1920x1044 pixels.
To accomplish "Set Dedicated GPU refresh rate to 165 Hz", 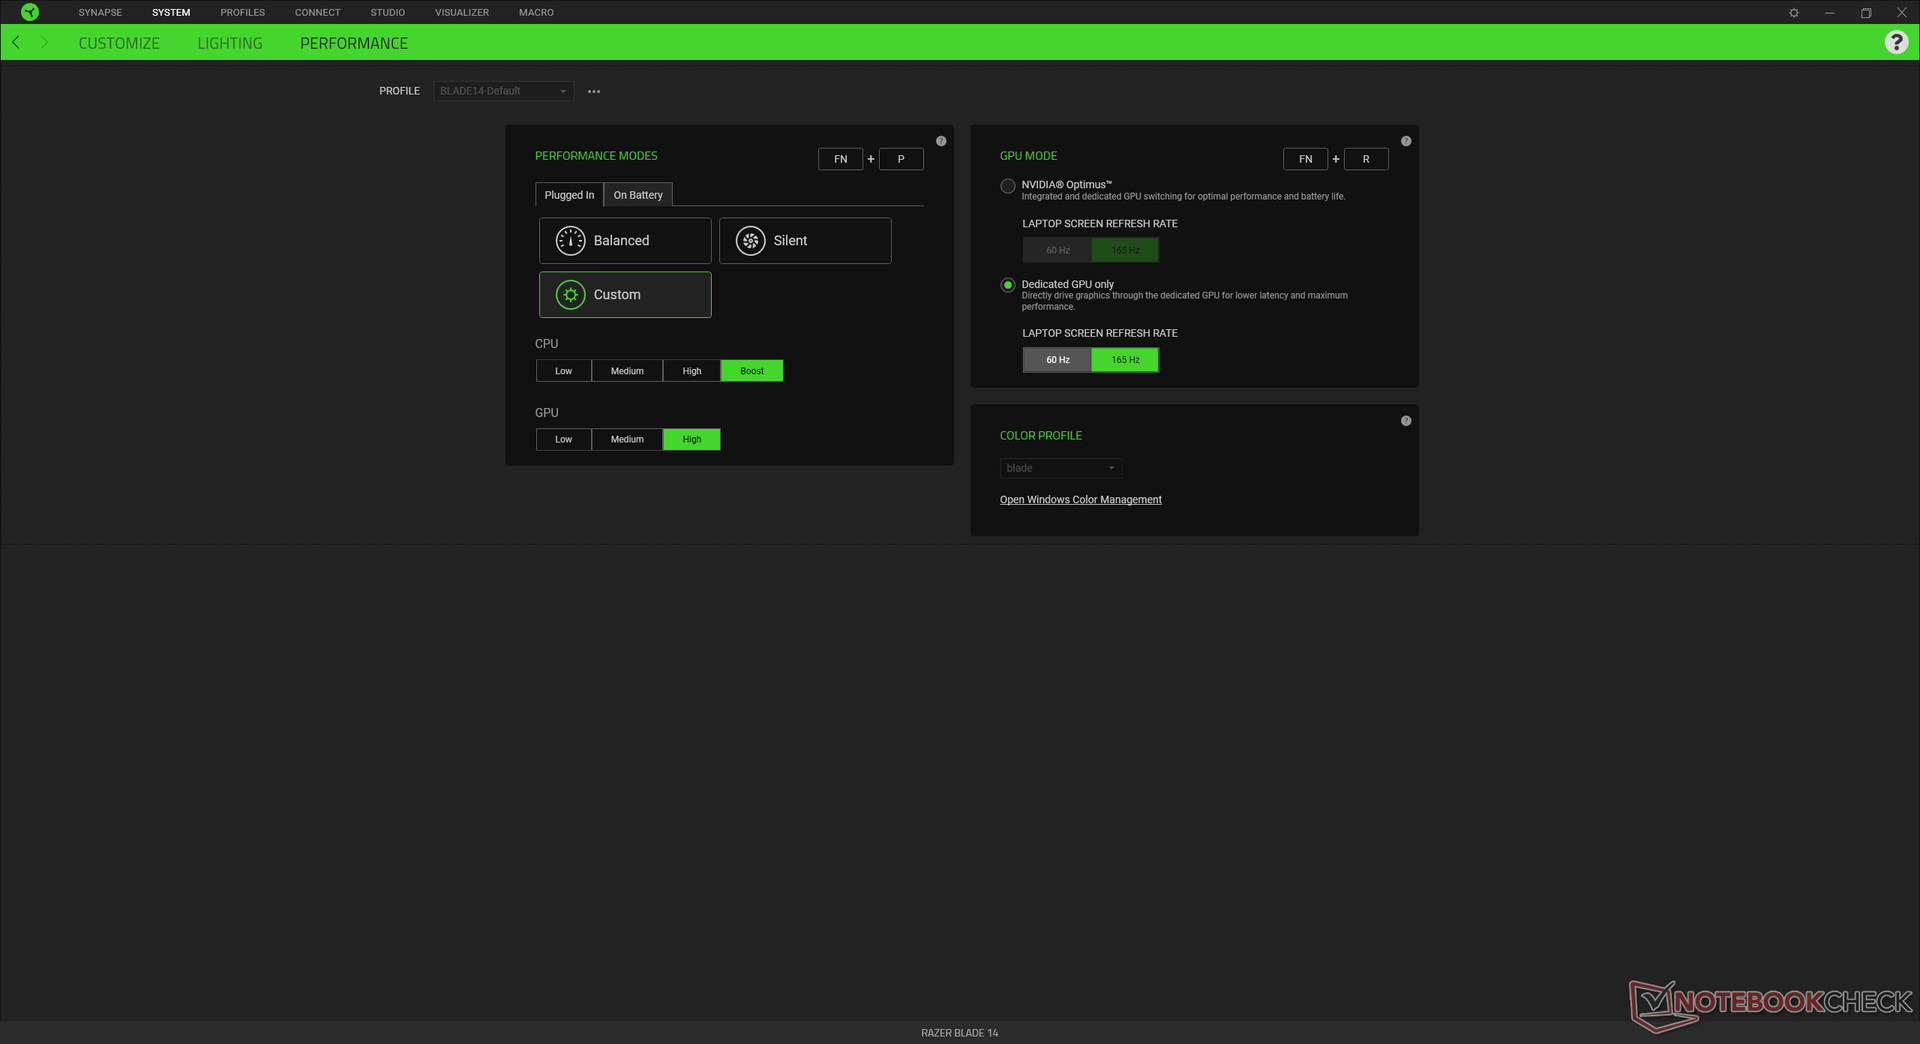I will [x=1125, y=360].
